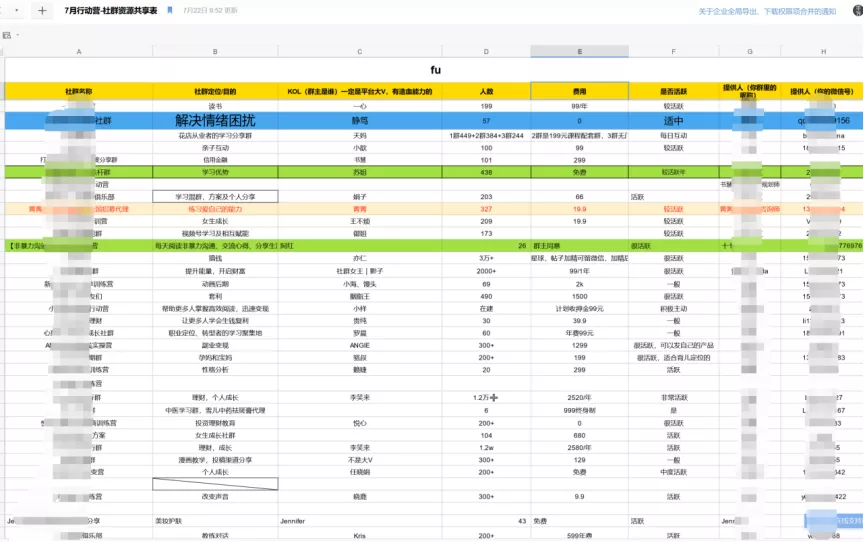Open the enterprise export permission notice link
864x542 pixels.
point(767,11)
